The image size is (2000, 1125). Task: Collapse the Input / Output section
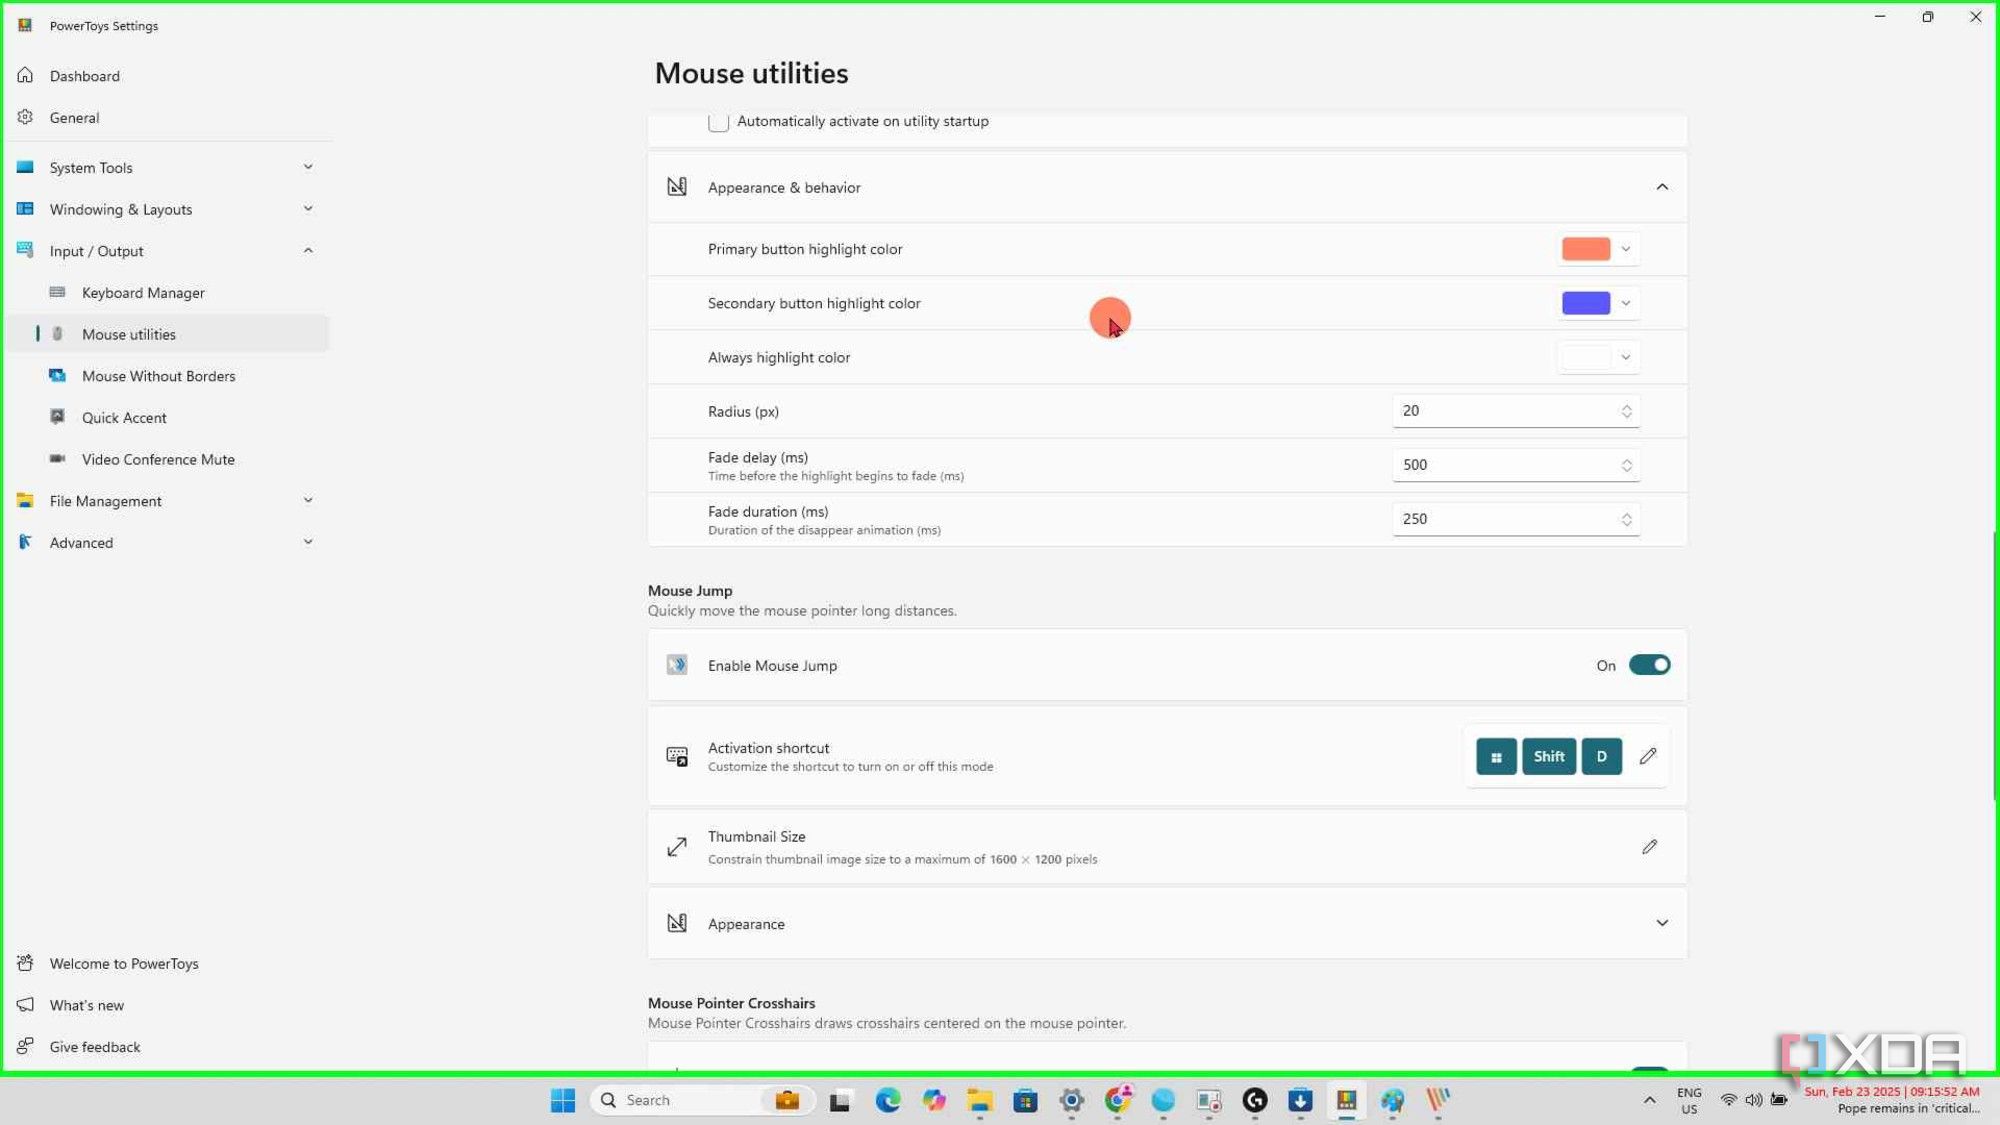tap(168, 251)
